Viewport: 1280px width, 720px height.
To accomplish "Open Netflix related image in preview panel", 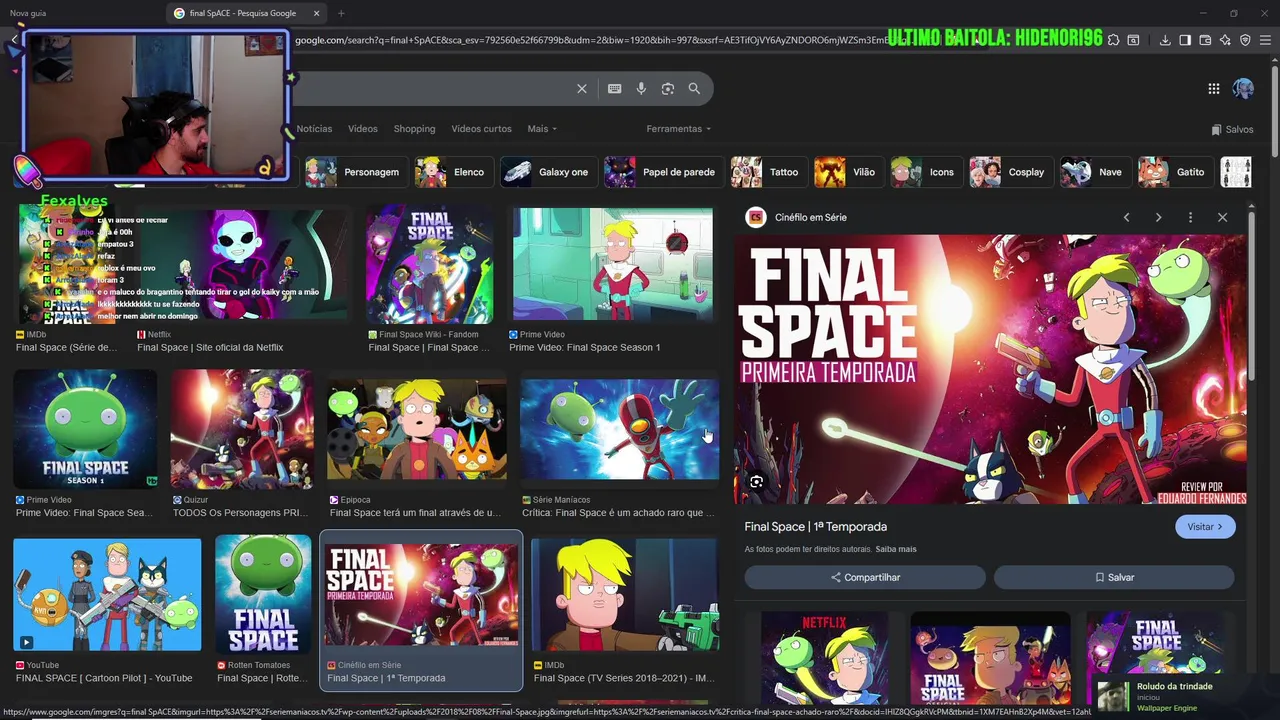I will [824, 658].
